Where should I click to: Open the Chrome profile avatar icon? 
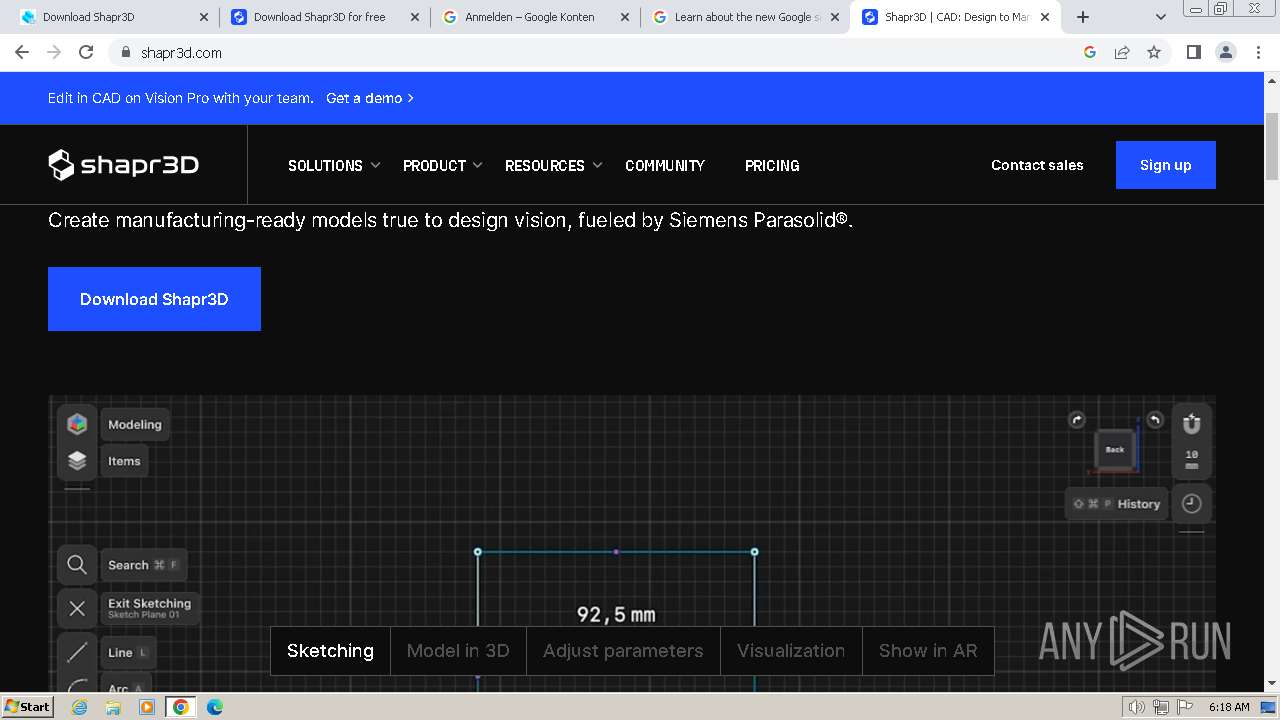click(1226, 52)
